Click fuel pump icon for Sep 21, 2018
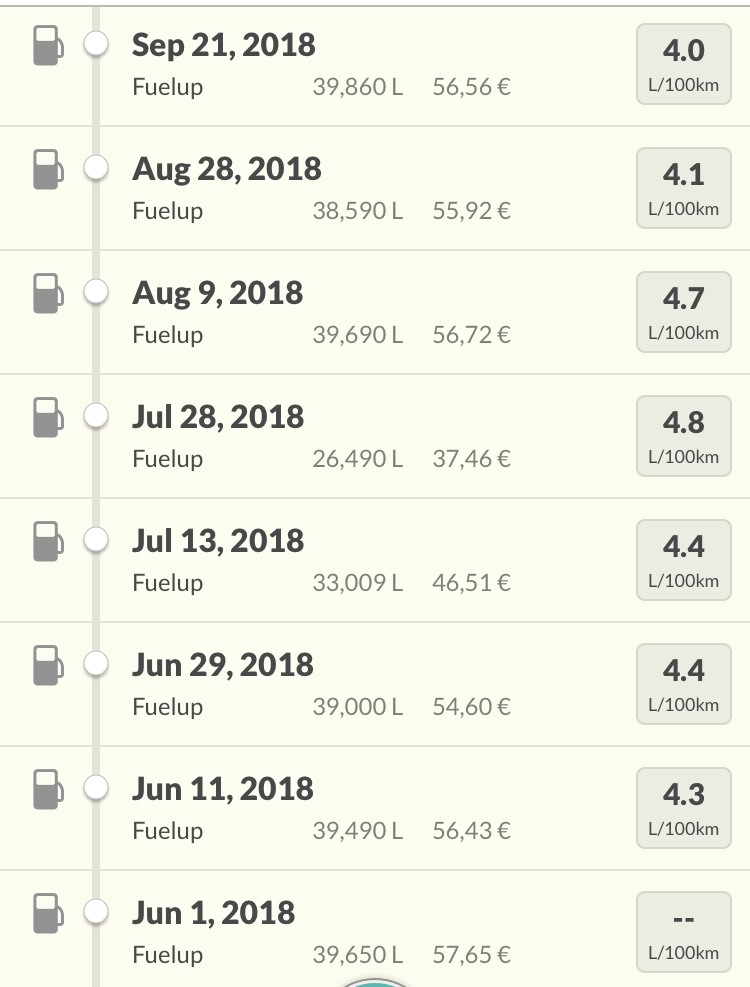Viewport: 750px width, 987px height. pos(48,46)
